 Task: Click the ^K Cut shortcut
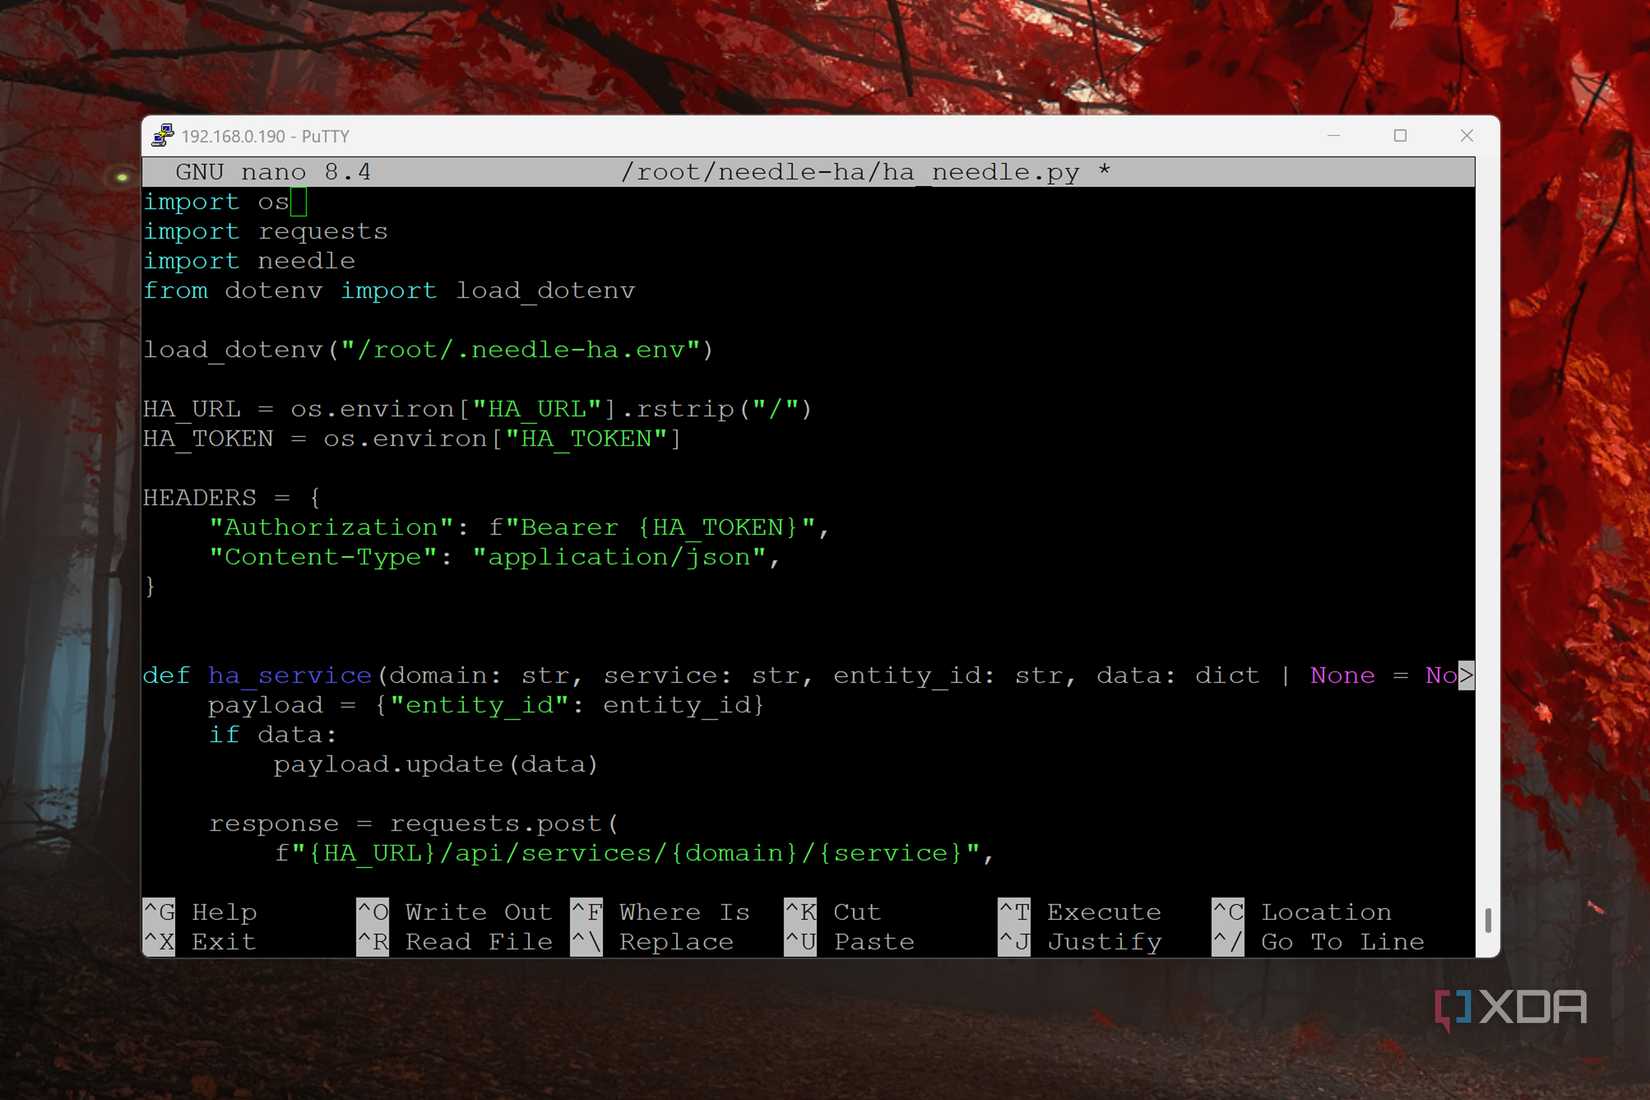pyautogui.click(x=833, y=912)
